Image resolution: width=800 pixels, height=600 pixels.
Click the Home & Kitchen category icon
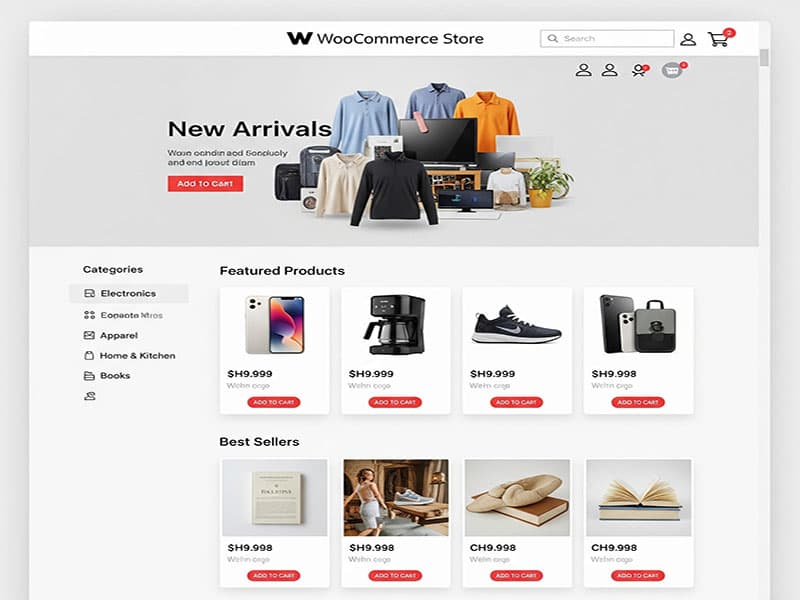tap(89, 356)
